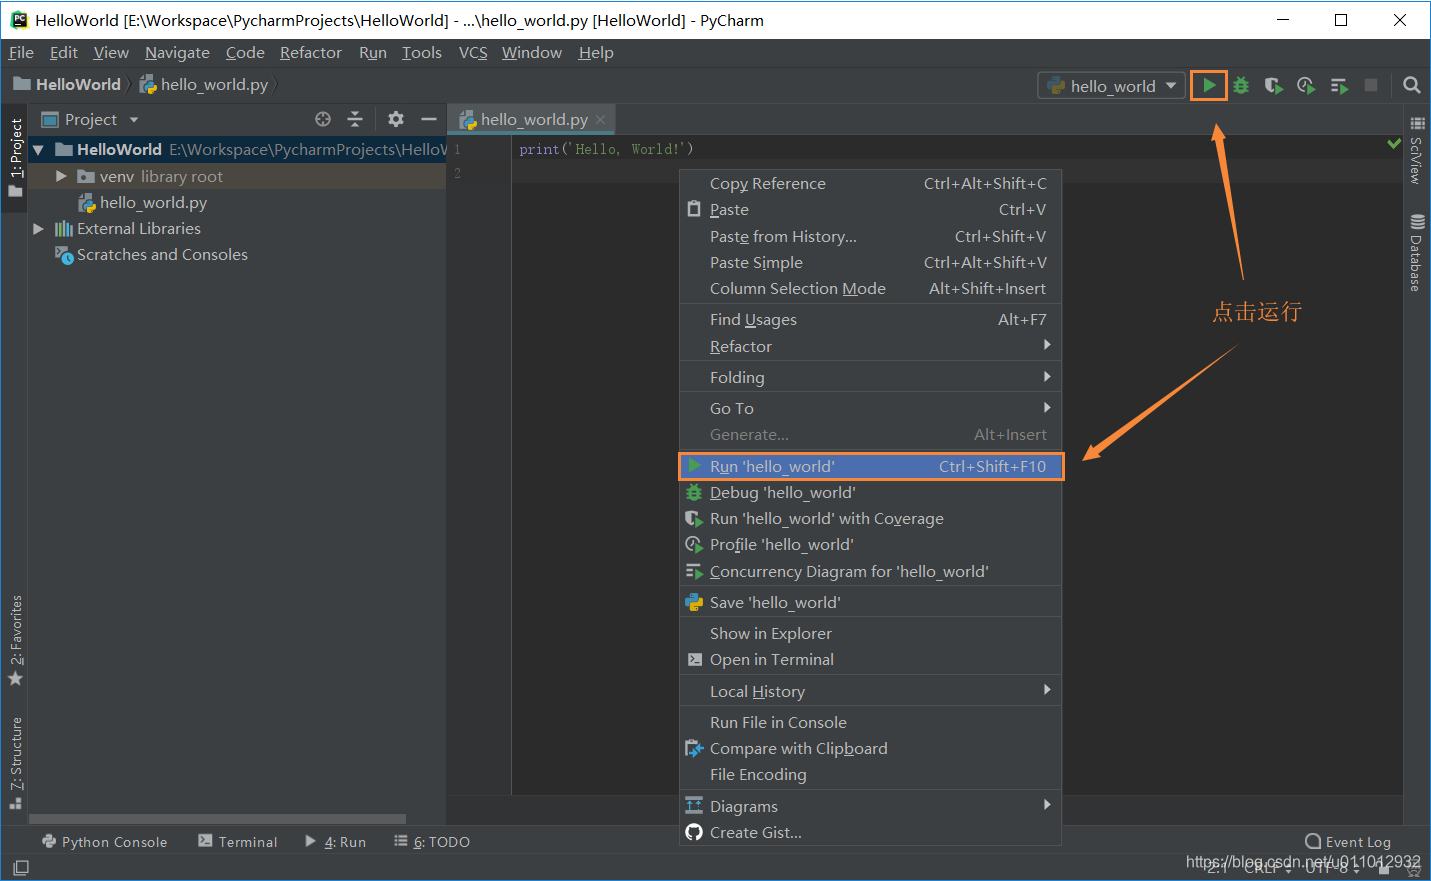The height and width of the screenshot is (881, 1431).
Task: Choose File Encoding
Action: (x=870, y=774)
